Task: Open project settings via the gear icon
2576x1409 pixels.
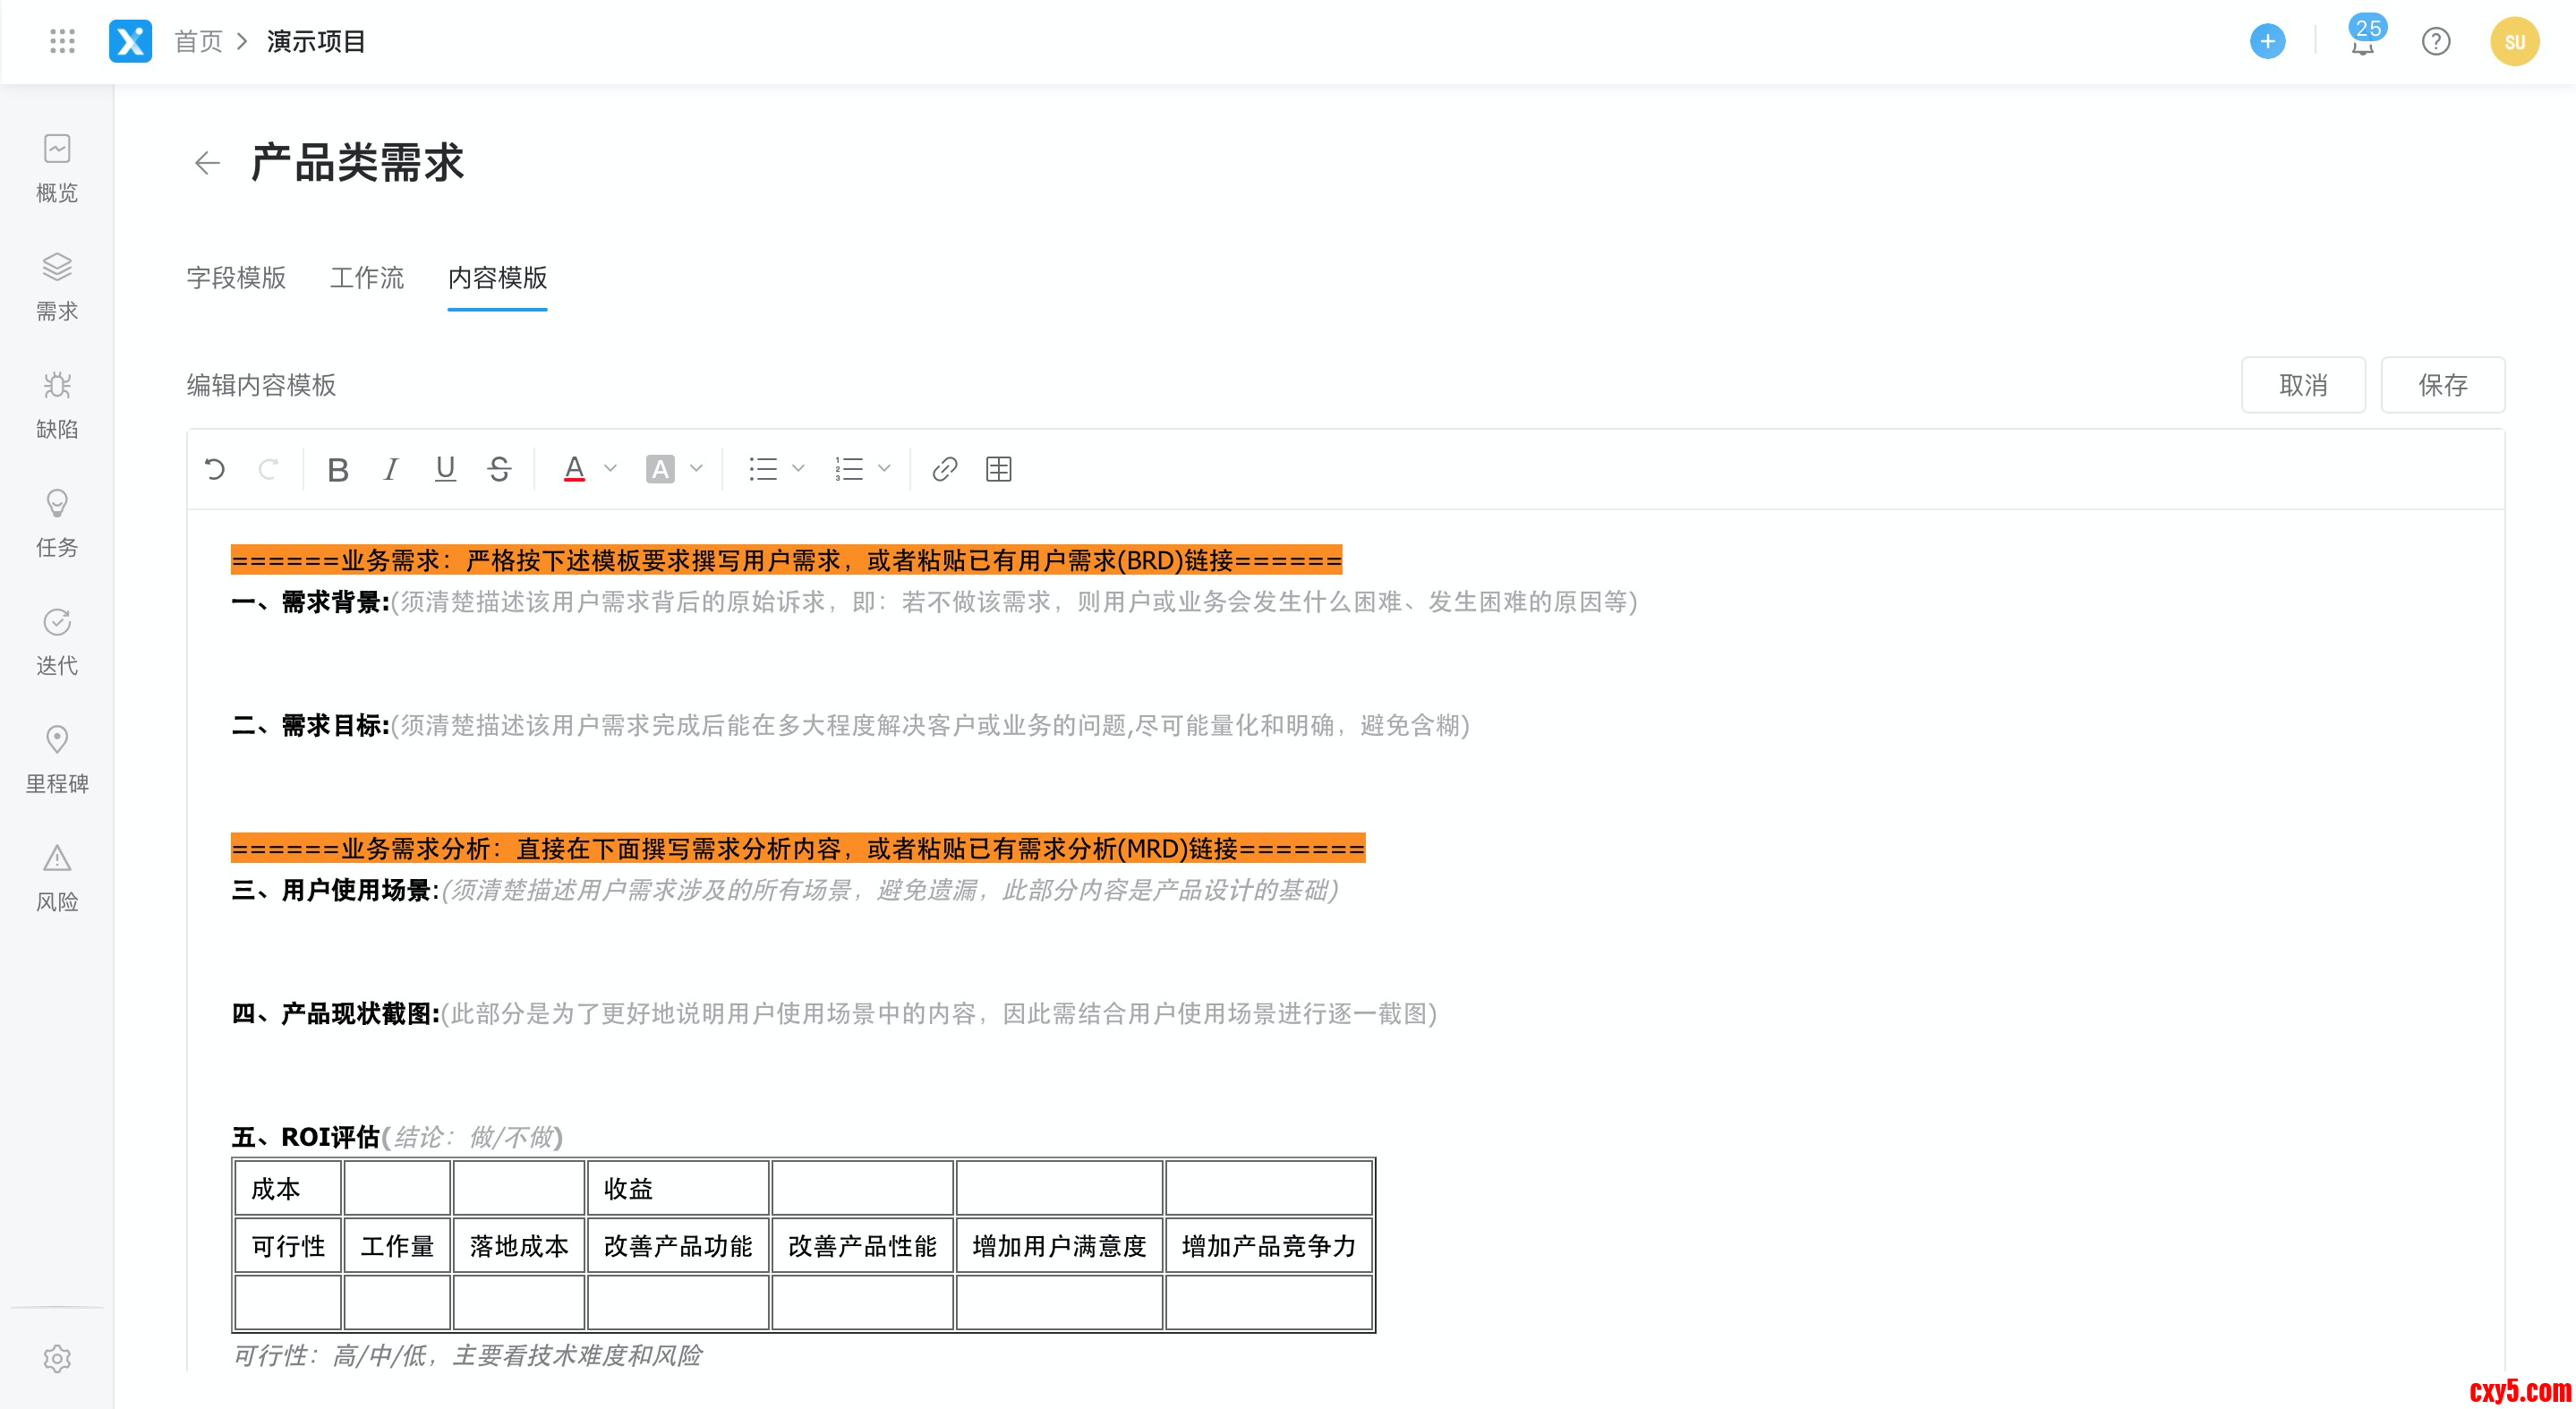Action: (x=57, y=1358)
